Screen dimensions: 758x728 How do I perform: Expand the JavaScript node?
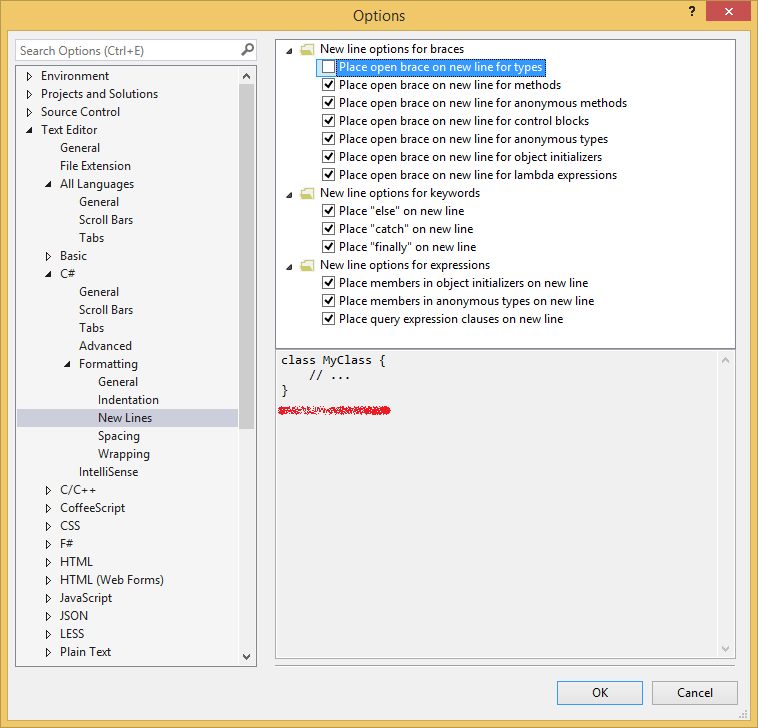tap(48, 598)
